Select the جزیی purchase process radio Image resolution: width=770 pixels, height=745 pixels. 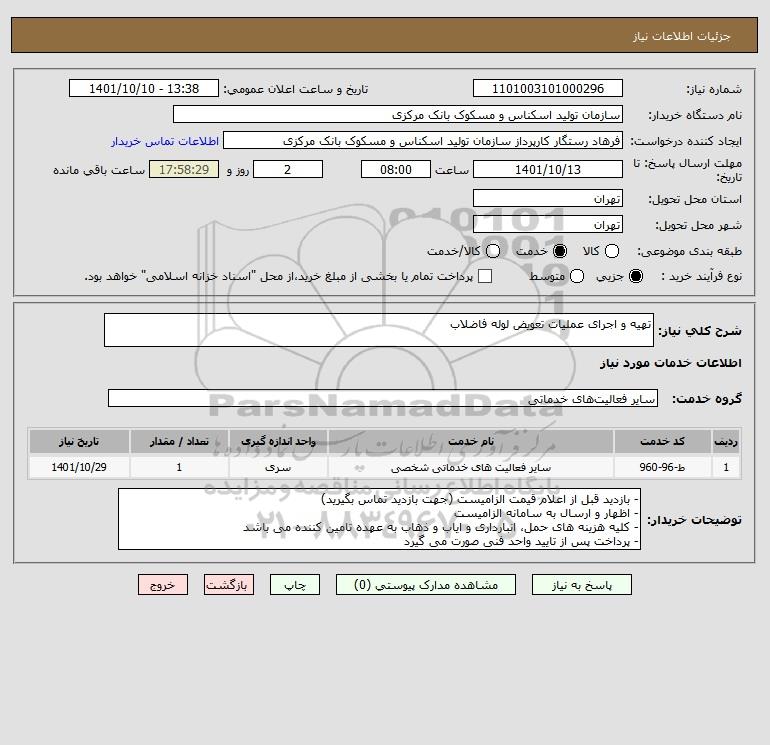click(x=636, y=276)
